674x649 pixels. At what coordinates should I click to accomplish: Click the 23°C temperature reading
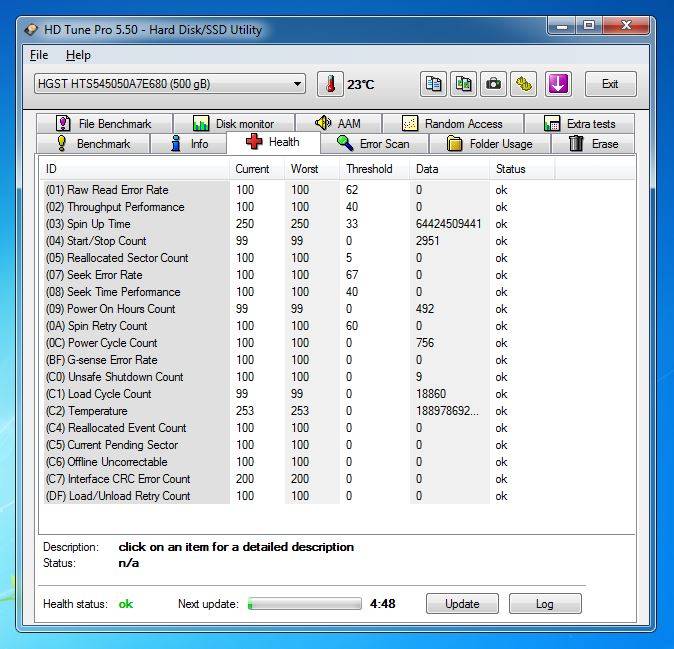click(x=360, y=85)
